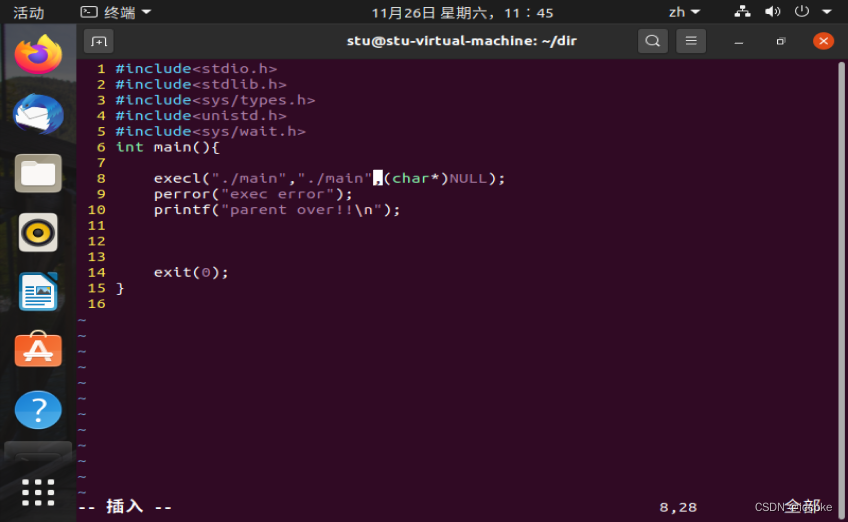The image size is (848, 522).
Task: Click the closing brace on line 15
Action: (x=120, y=288)
